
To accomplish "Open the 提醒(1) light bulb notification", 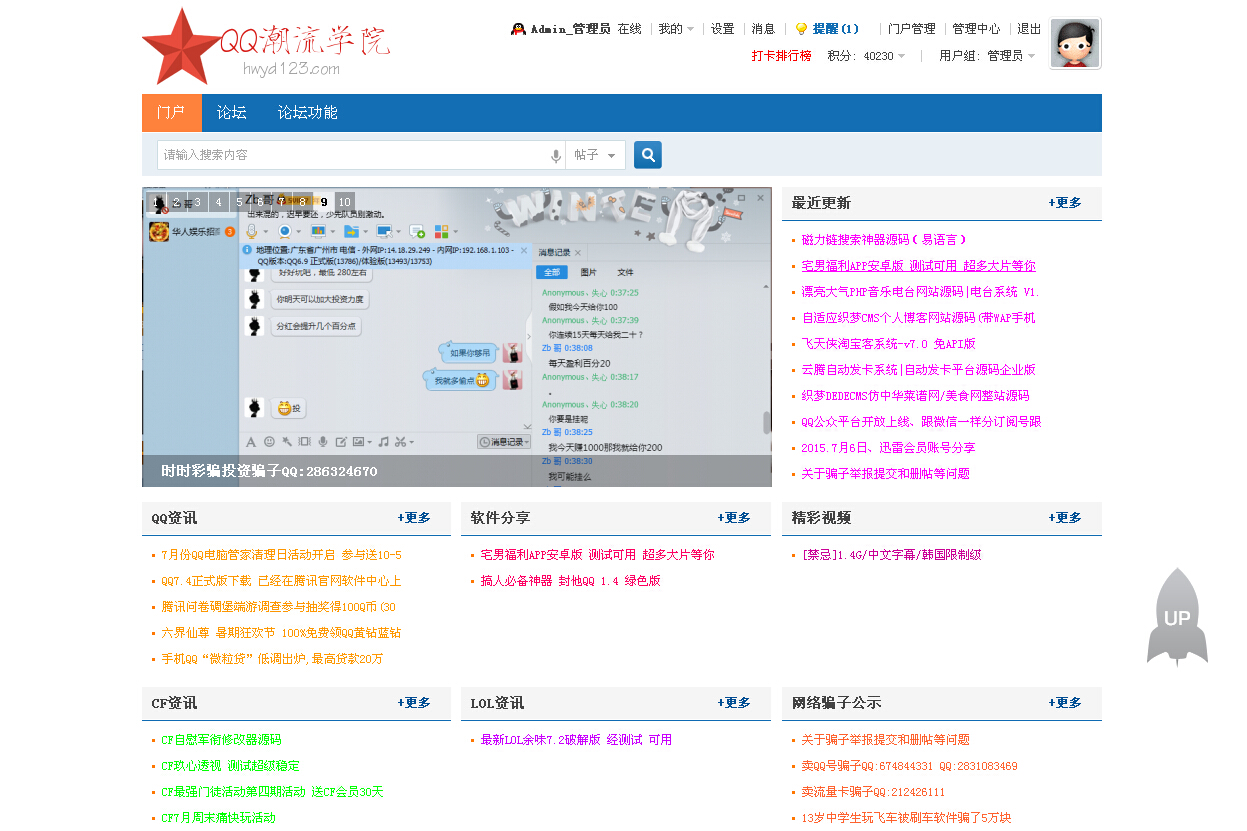I will coord(826,29).
